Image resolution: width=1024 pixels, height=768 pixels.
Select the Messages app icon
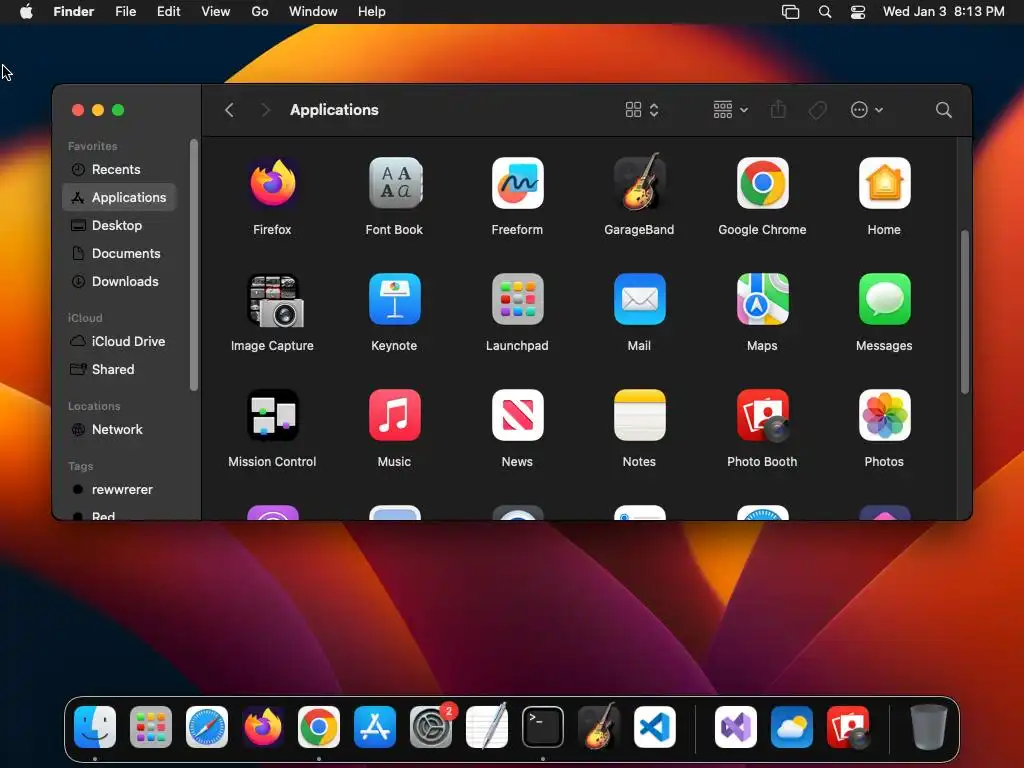point(884,299)
